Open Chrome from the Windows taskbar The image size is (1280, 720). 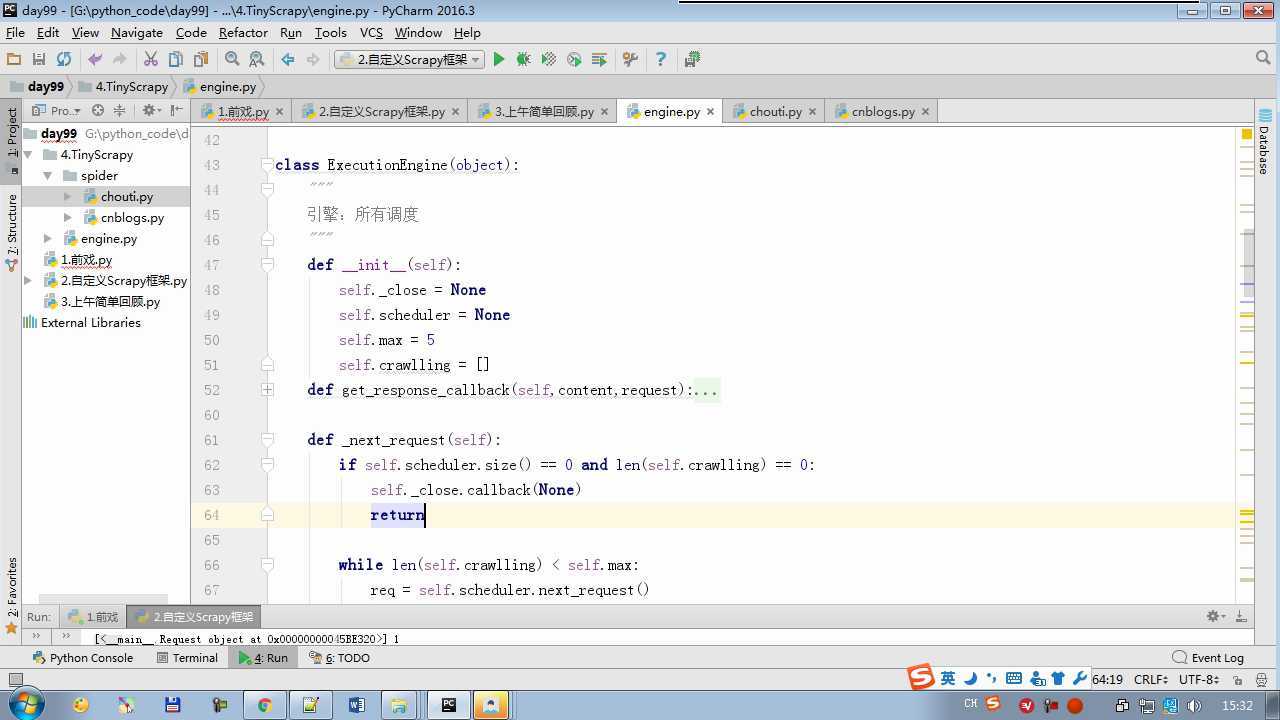click(264, 705)
